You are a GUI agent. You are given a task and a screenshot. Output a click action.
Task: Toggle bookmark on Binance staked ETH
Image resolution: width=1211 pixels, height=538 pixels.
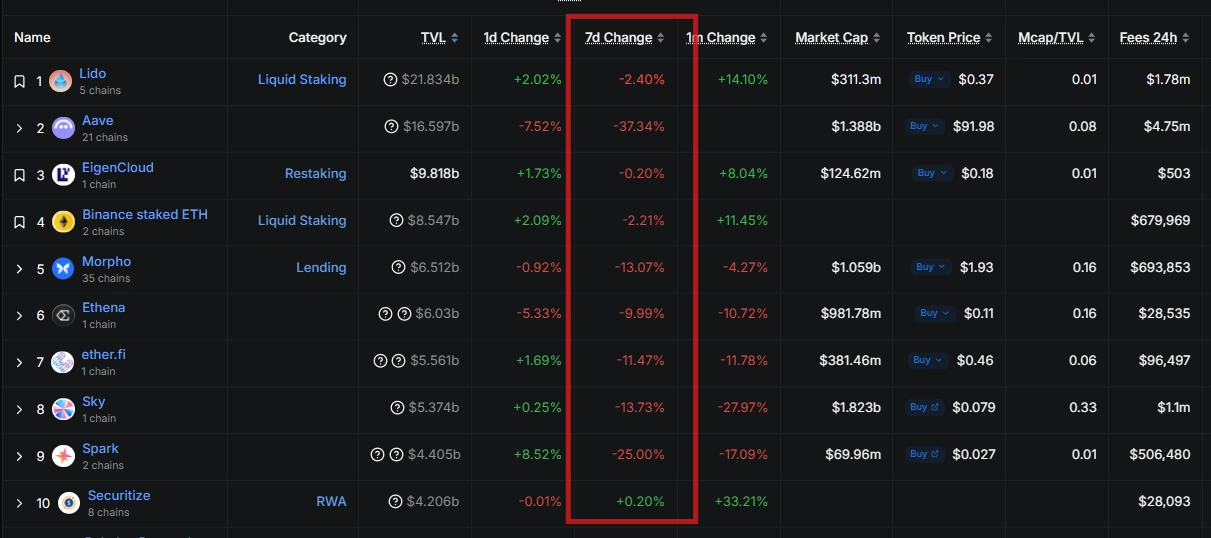coord(19,222)
